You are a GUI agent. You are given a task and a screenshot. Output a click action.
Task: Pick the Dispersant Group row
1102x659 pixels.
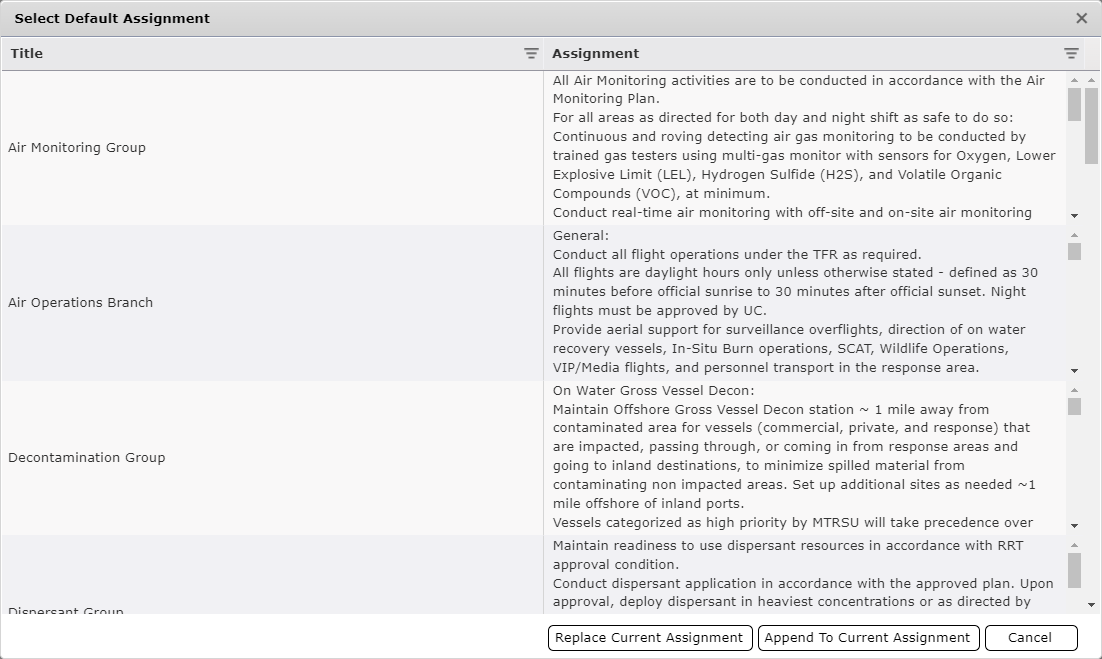(x=66, y=609)
